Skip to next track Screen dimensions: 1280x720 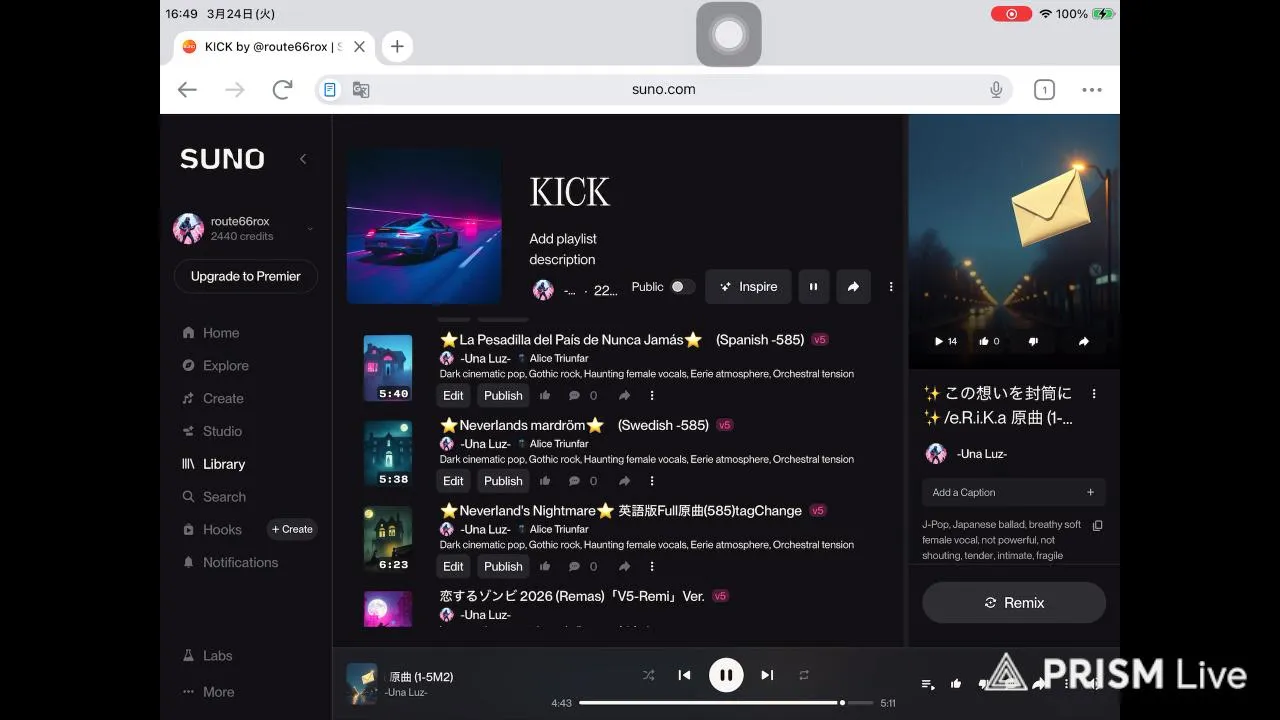(x=767, y=675)
